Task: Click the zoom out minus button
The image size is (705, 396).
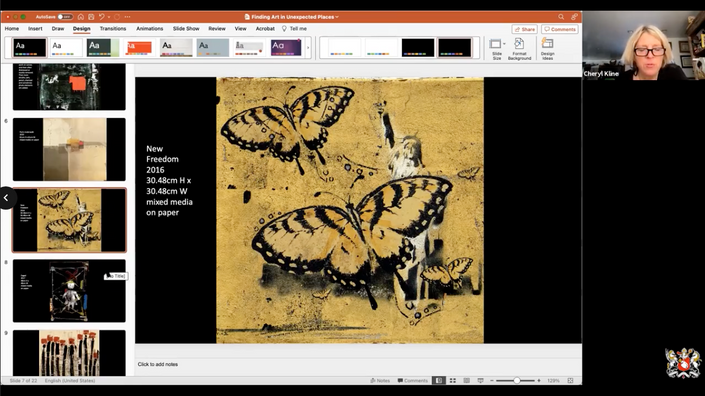Action: pyautogui.click(x=492, y=380)
